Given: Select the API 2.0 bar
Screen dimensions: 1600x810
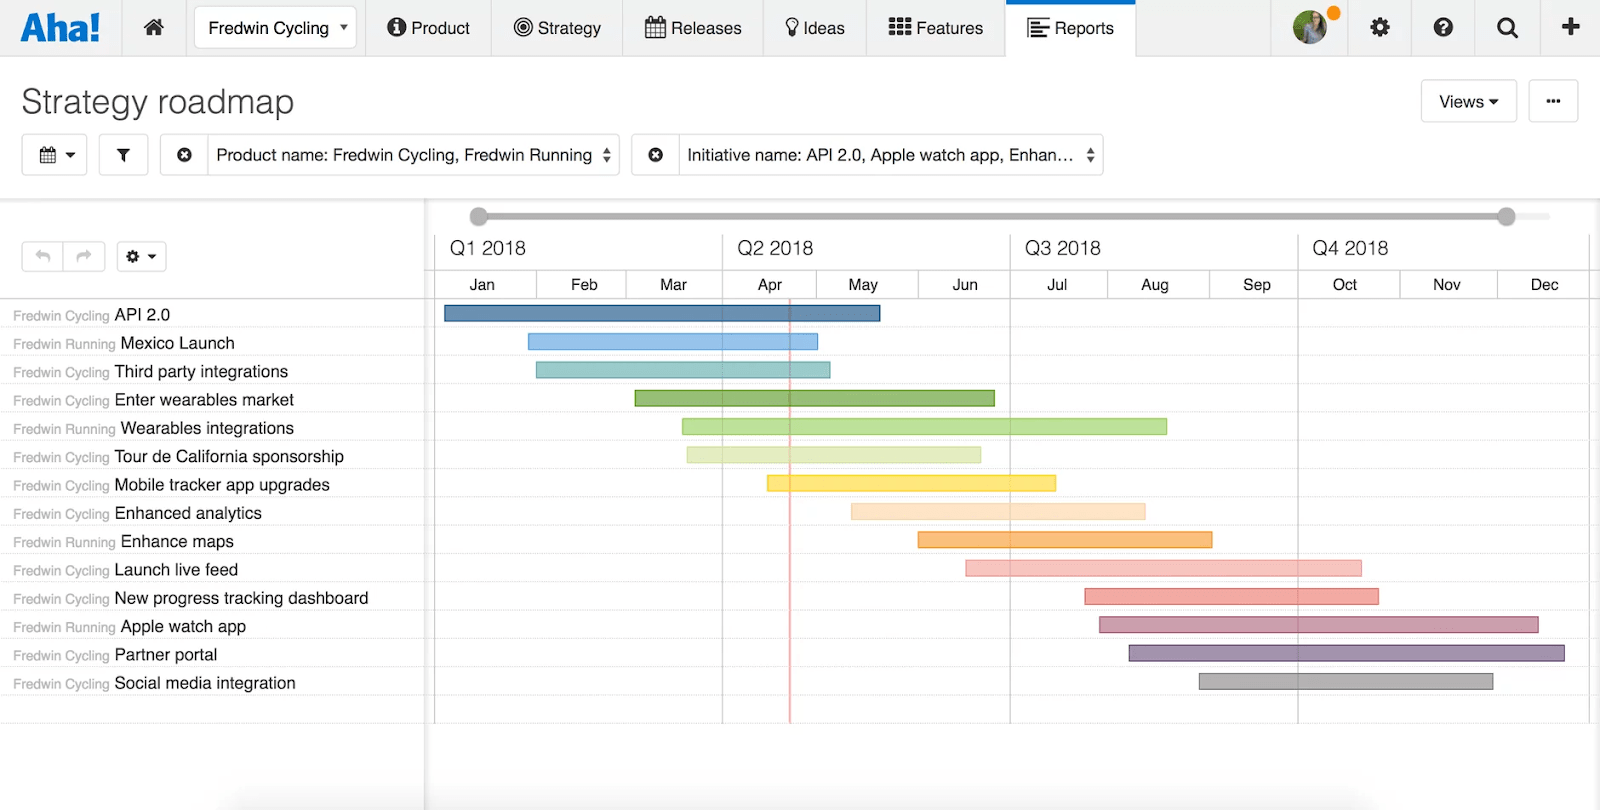Looking at the screenshot, I should coord(662,313).
